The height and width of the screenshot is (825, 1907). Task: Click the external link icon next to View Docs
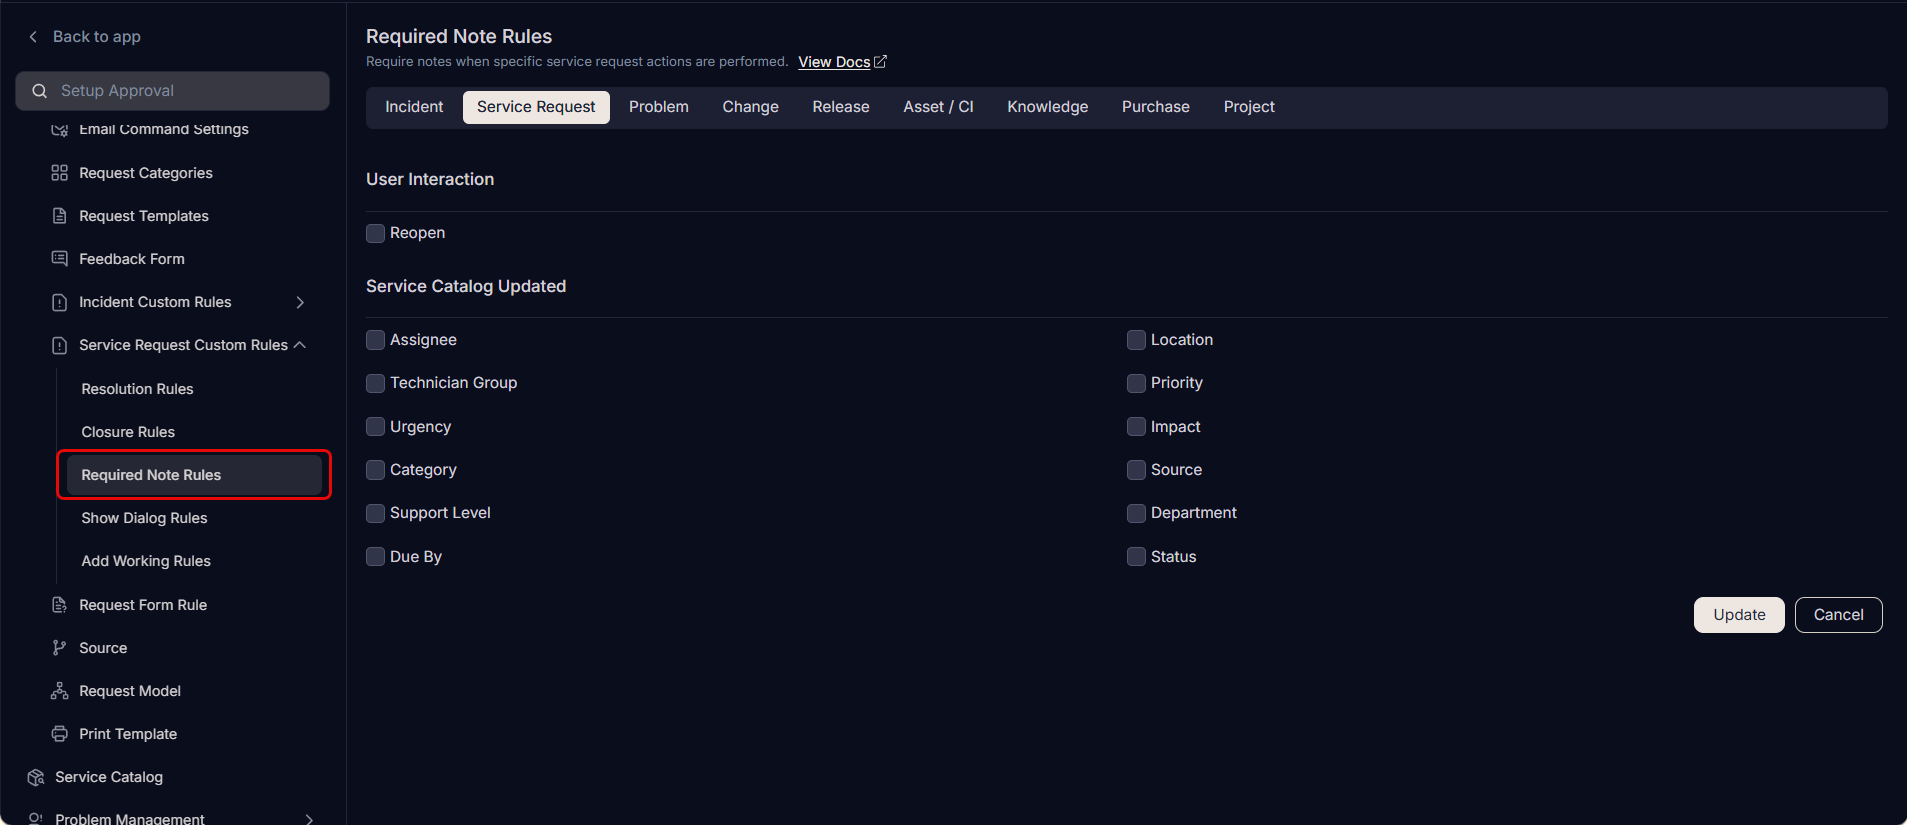pyautogui.click(x=880, y=62)
